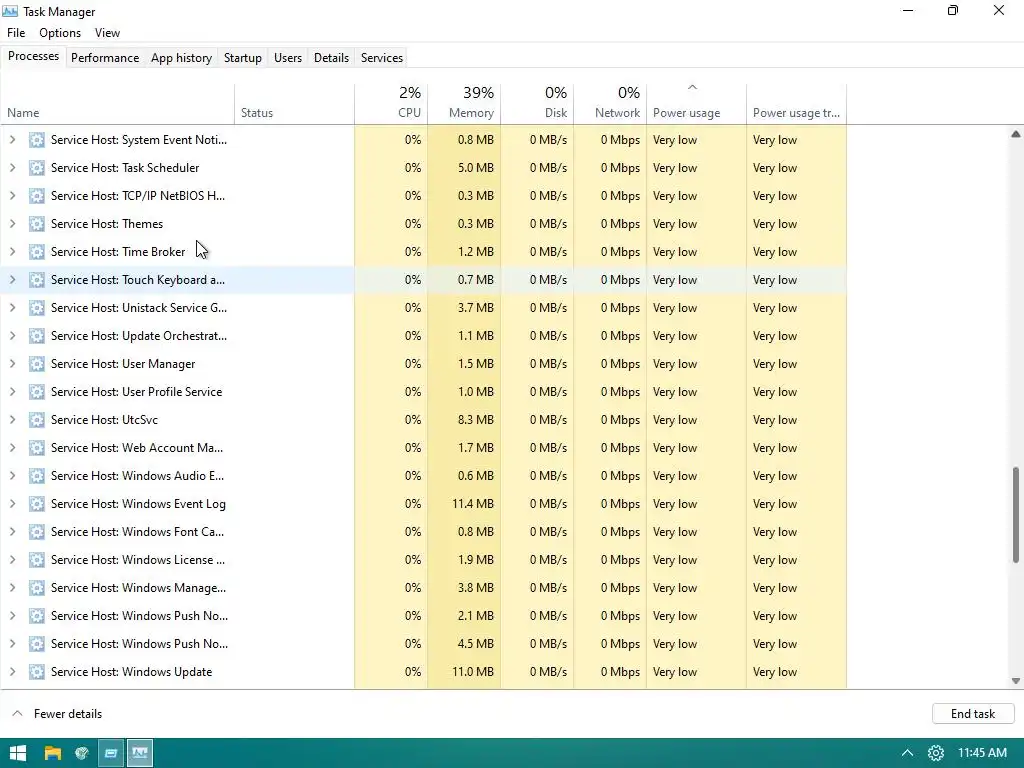Click the gear icon of Service Host: User Manager
This screenshot has height=768, width=1024.
point(37,364)
